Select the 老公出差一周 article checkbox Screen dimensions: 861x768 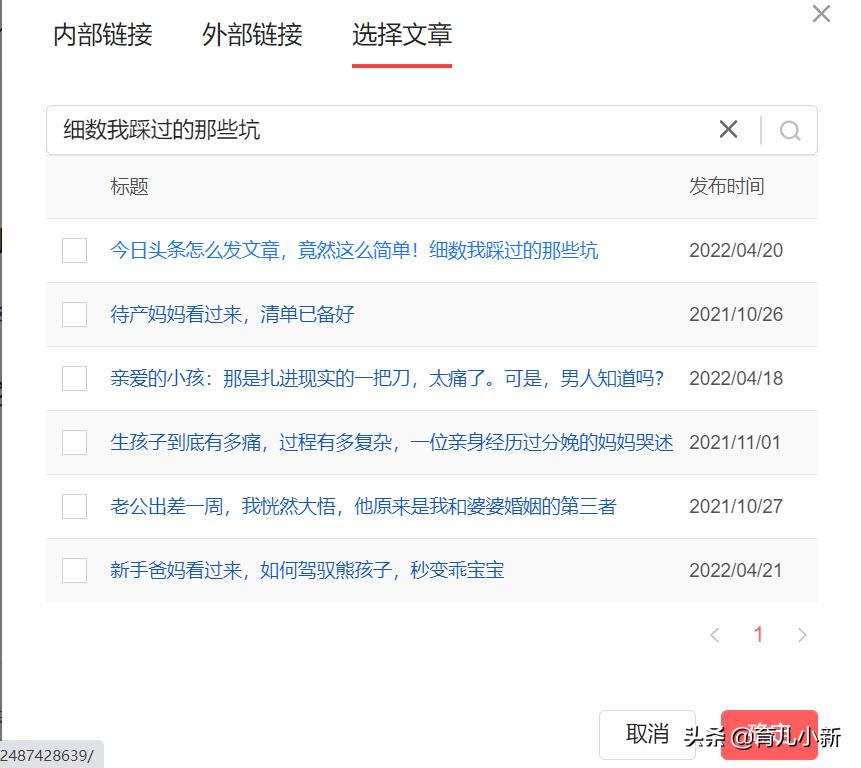[74, 506]
